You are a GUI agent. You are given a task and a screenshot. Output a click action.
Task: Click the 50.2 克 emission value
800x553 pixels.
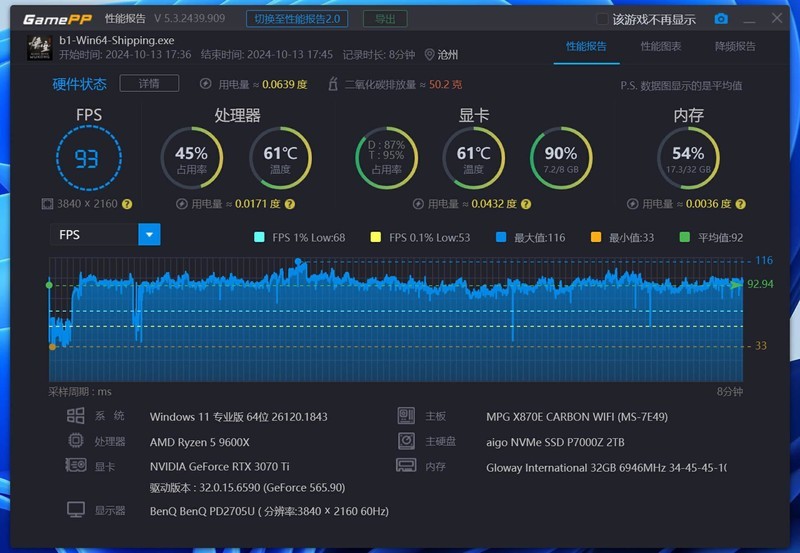click(445, 84)
